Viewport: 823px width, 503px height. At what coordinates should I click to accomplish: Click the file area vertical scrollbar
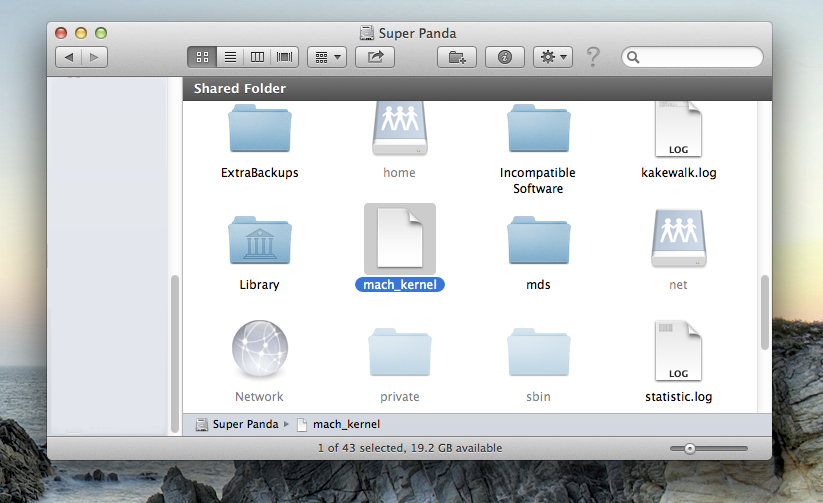pos(765,312)
